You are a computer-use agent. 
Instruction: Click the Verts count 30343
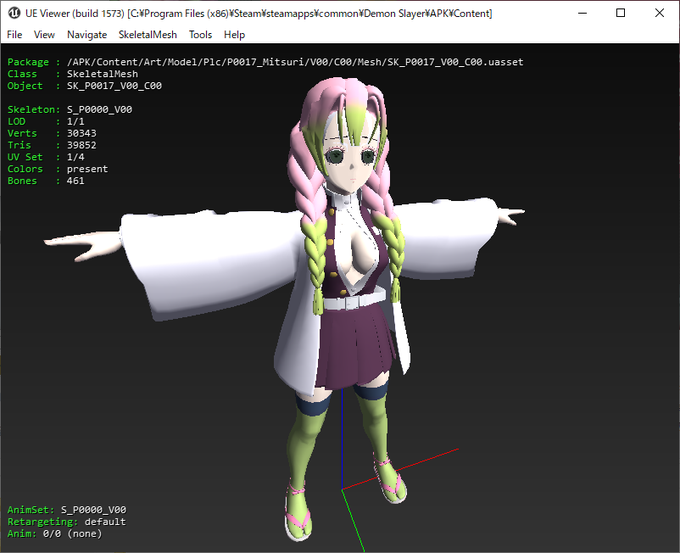pyautogui.click(x=82, y=133)
